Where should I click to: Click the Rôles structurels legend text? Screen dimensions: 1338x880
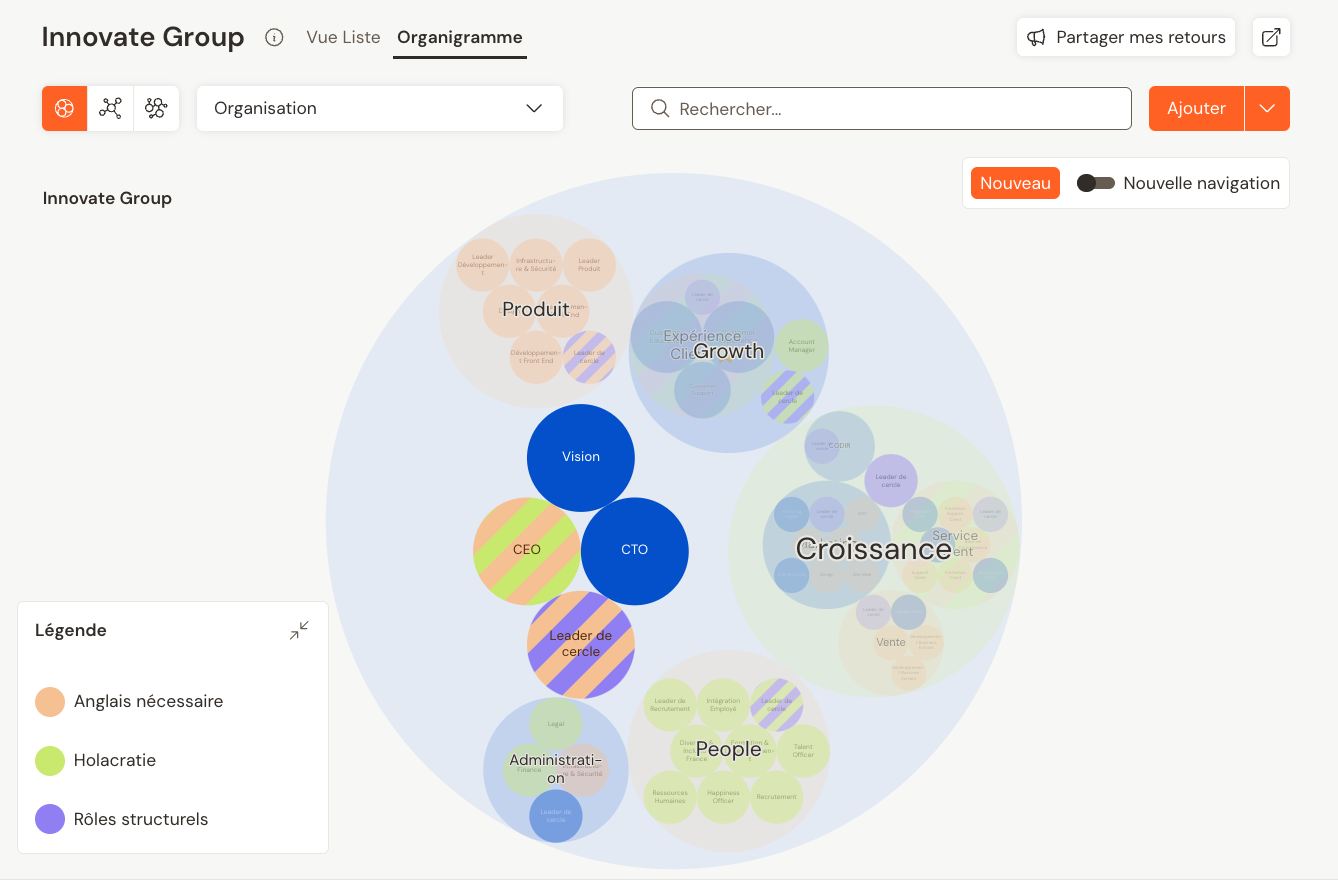pos(141,820)
